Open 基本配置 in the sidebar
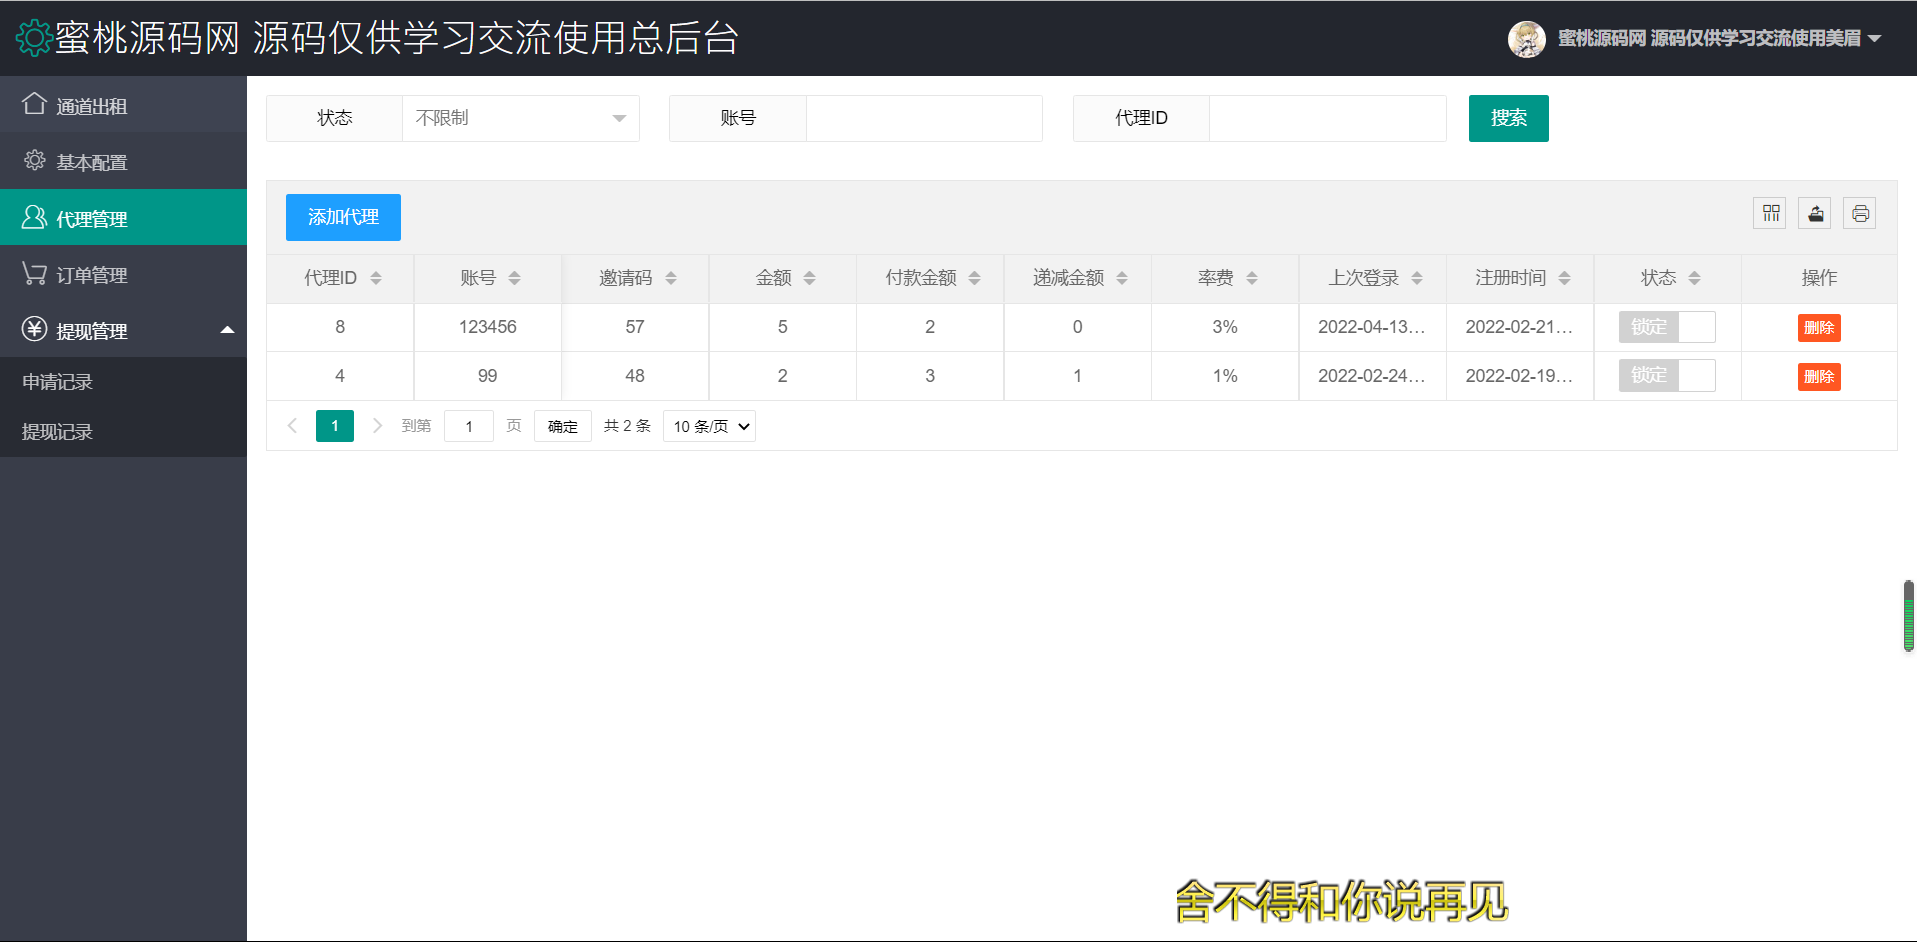The height and width of the screenshot is (942, 1917). click(92, 162)
